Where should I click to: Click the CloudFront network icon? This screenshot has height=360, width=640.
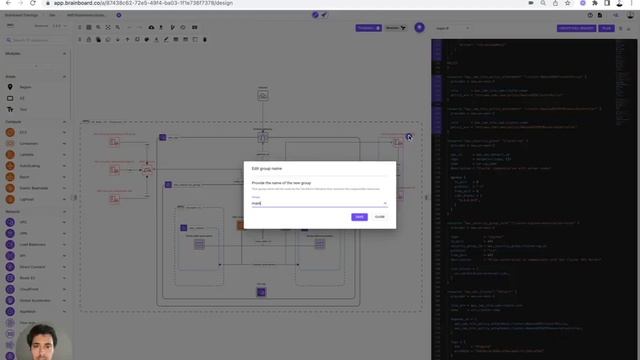pos(10,289)
